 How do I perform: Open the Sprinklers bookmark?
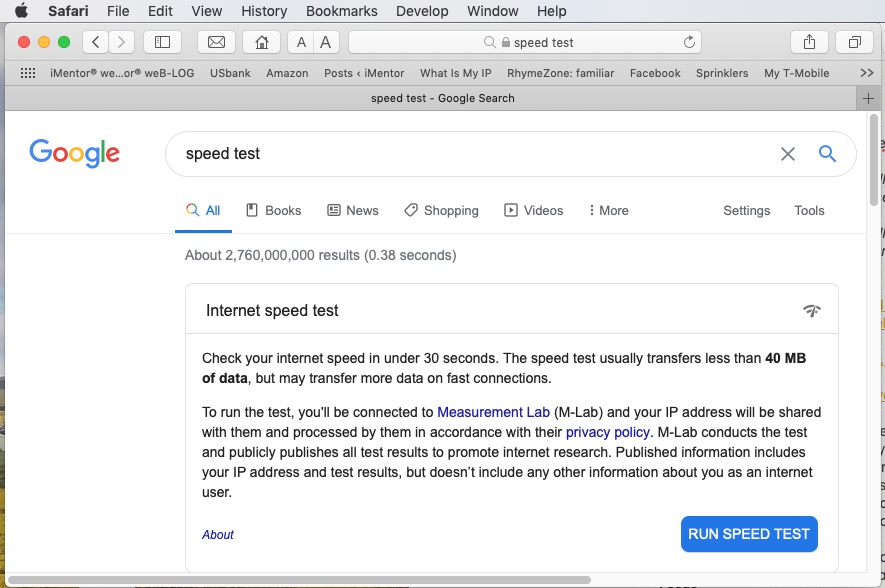(722, 73)
